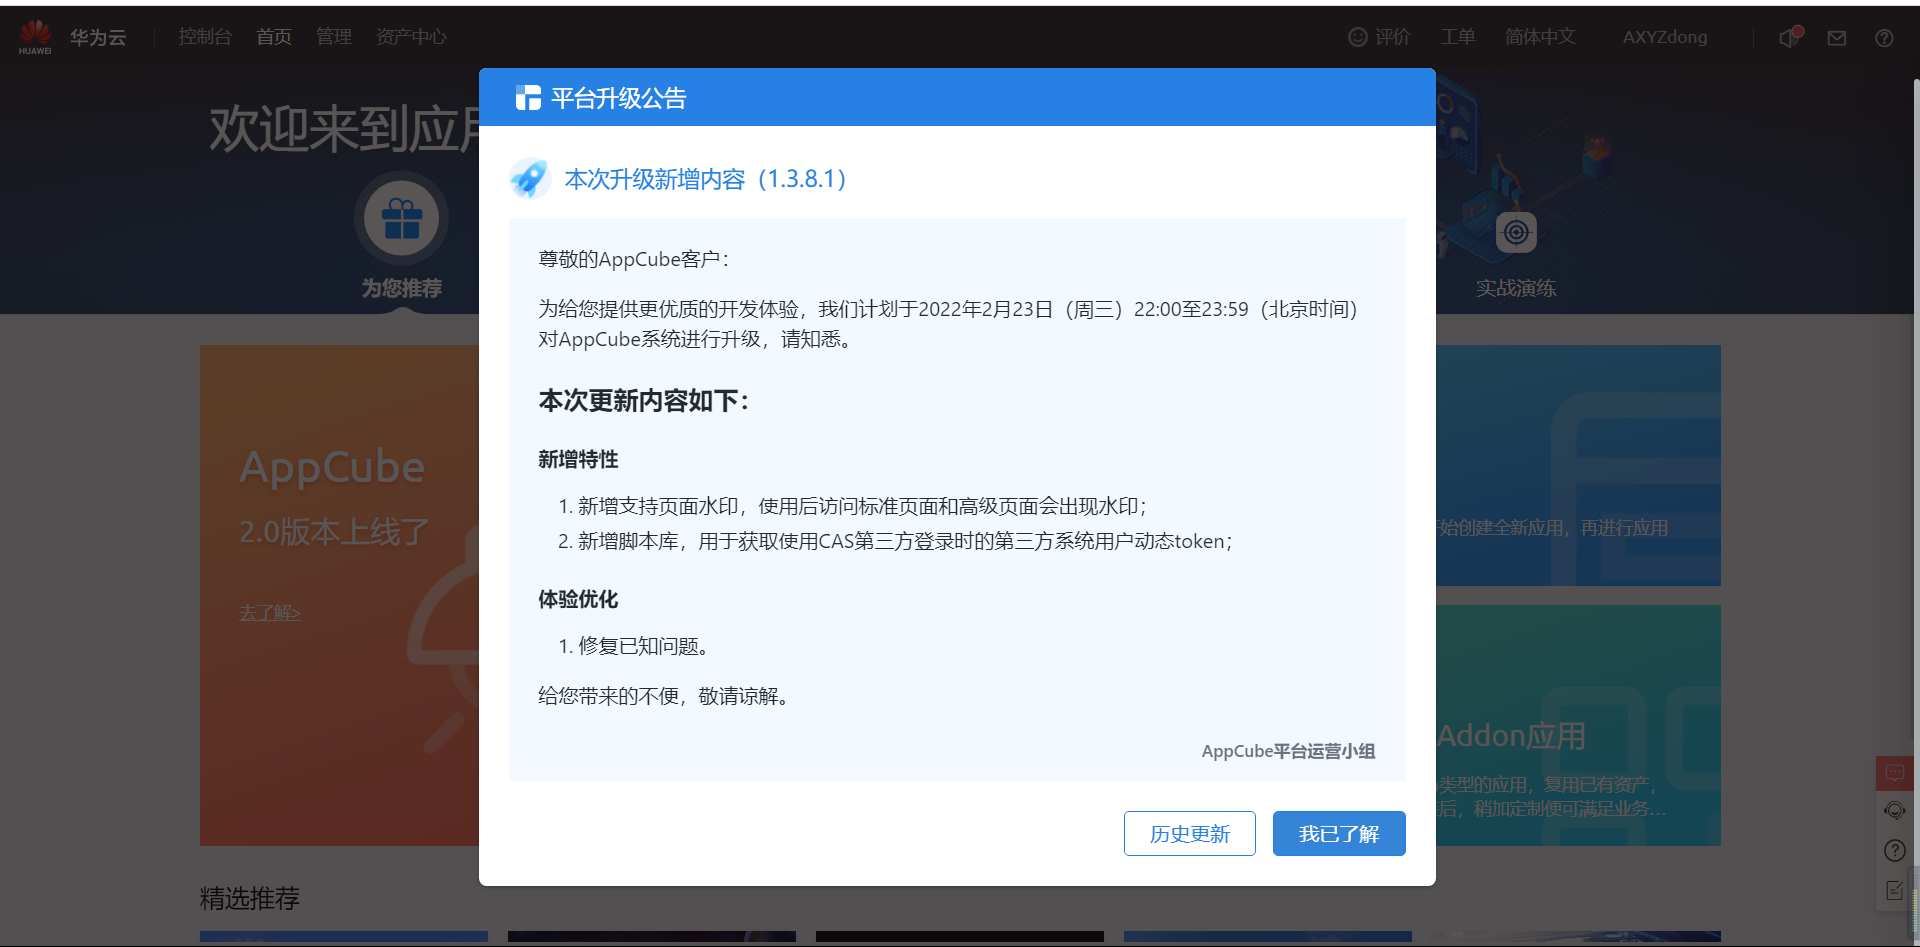Select the 为您推荐 tab label
Image resolution: width=1920 pixels, height=947 pixels.
click(402, 288)
